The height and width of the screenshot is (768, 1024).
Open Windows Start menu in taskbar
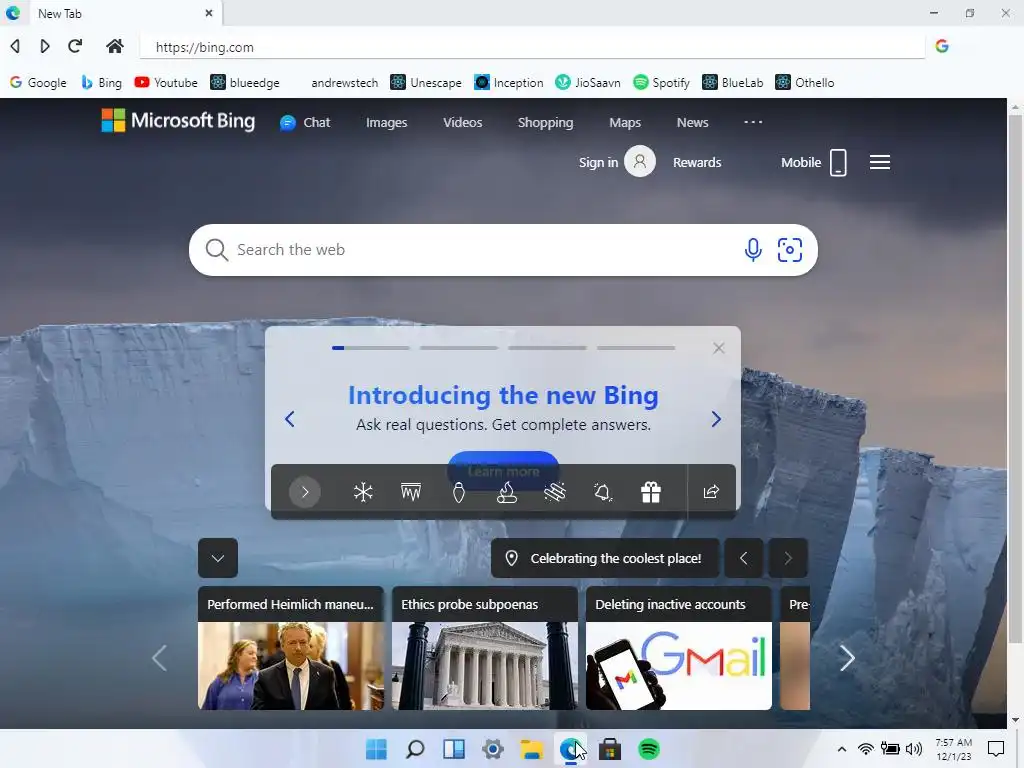376,750
